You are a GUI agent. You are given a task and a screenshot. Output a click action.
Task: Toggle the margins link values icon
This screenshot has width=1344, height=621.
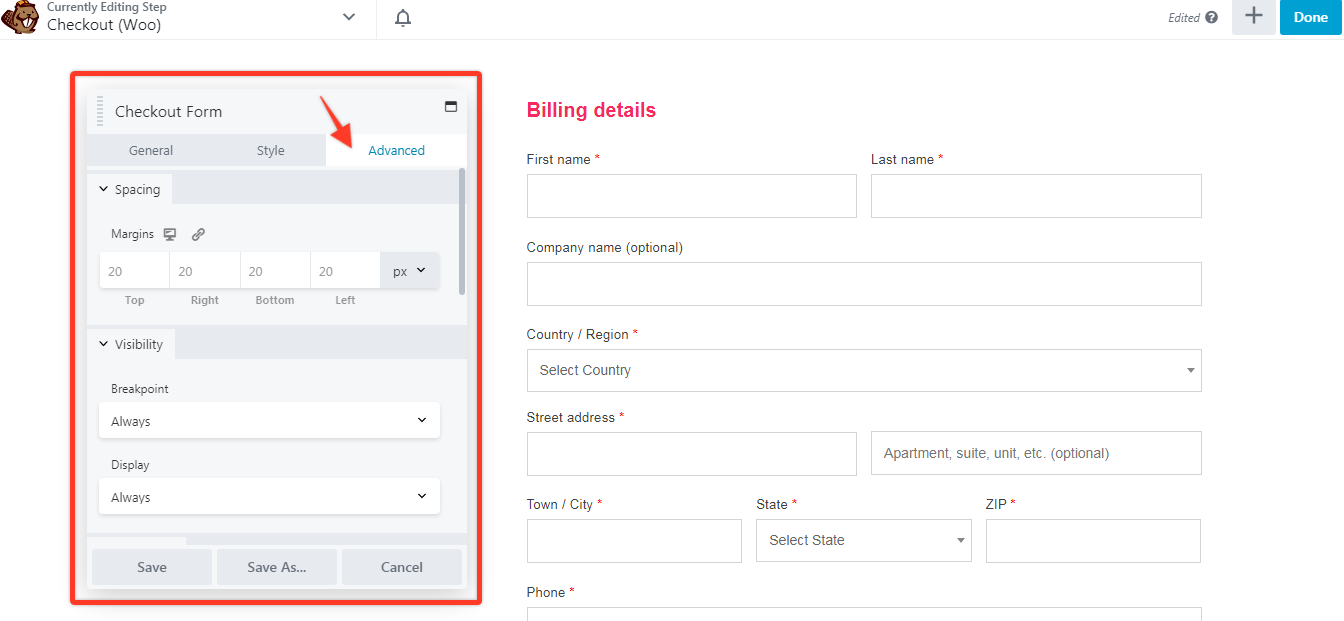pos(198,234)
